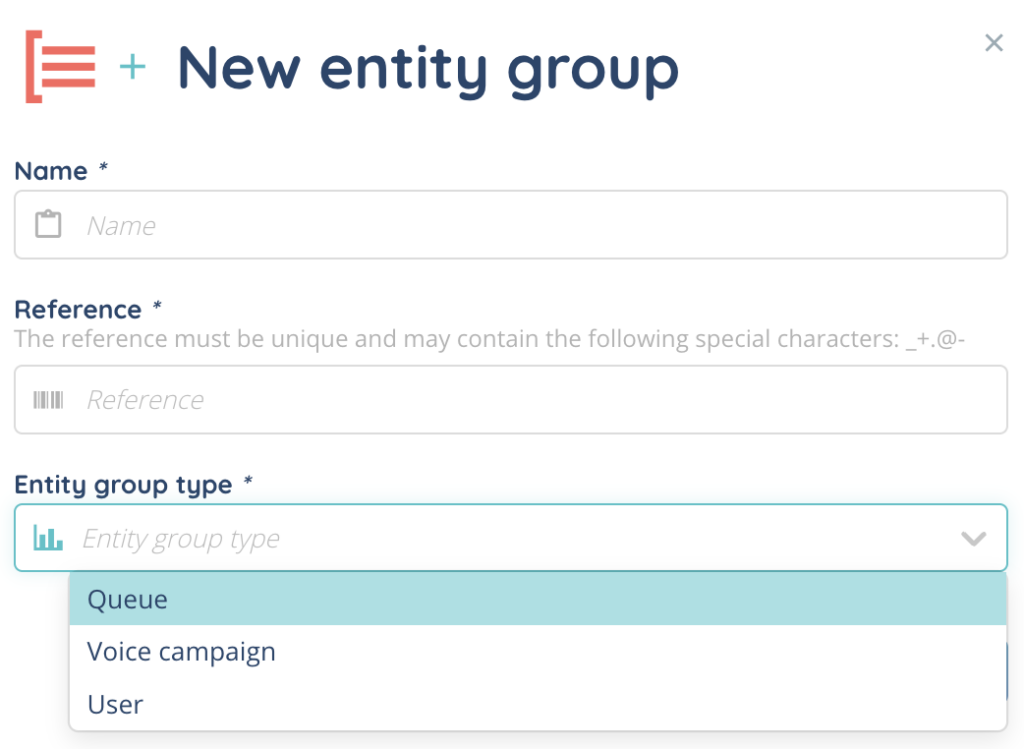Click the clipboard icon in the Name field
Viewport: 1024px width, 749px height.
pyautogui.click(x=48, y=225)
